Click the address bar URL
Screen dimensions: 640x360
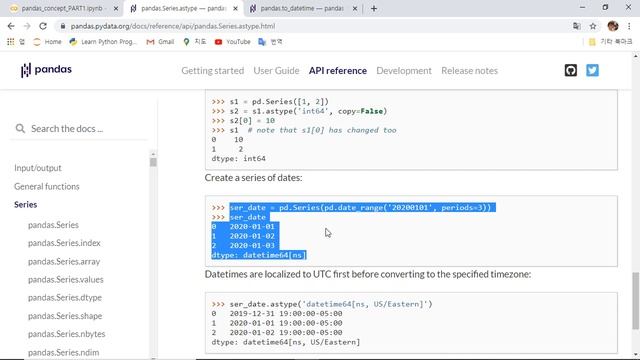173,26
